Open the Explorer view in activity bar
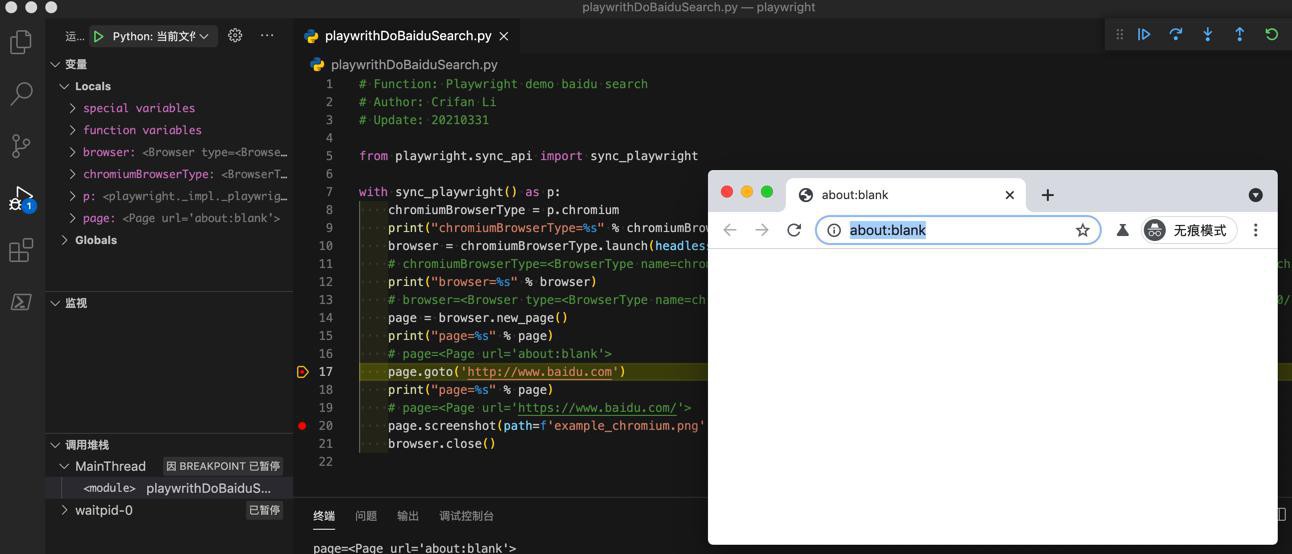 [21, 42]
